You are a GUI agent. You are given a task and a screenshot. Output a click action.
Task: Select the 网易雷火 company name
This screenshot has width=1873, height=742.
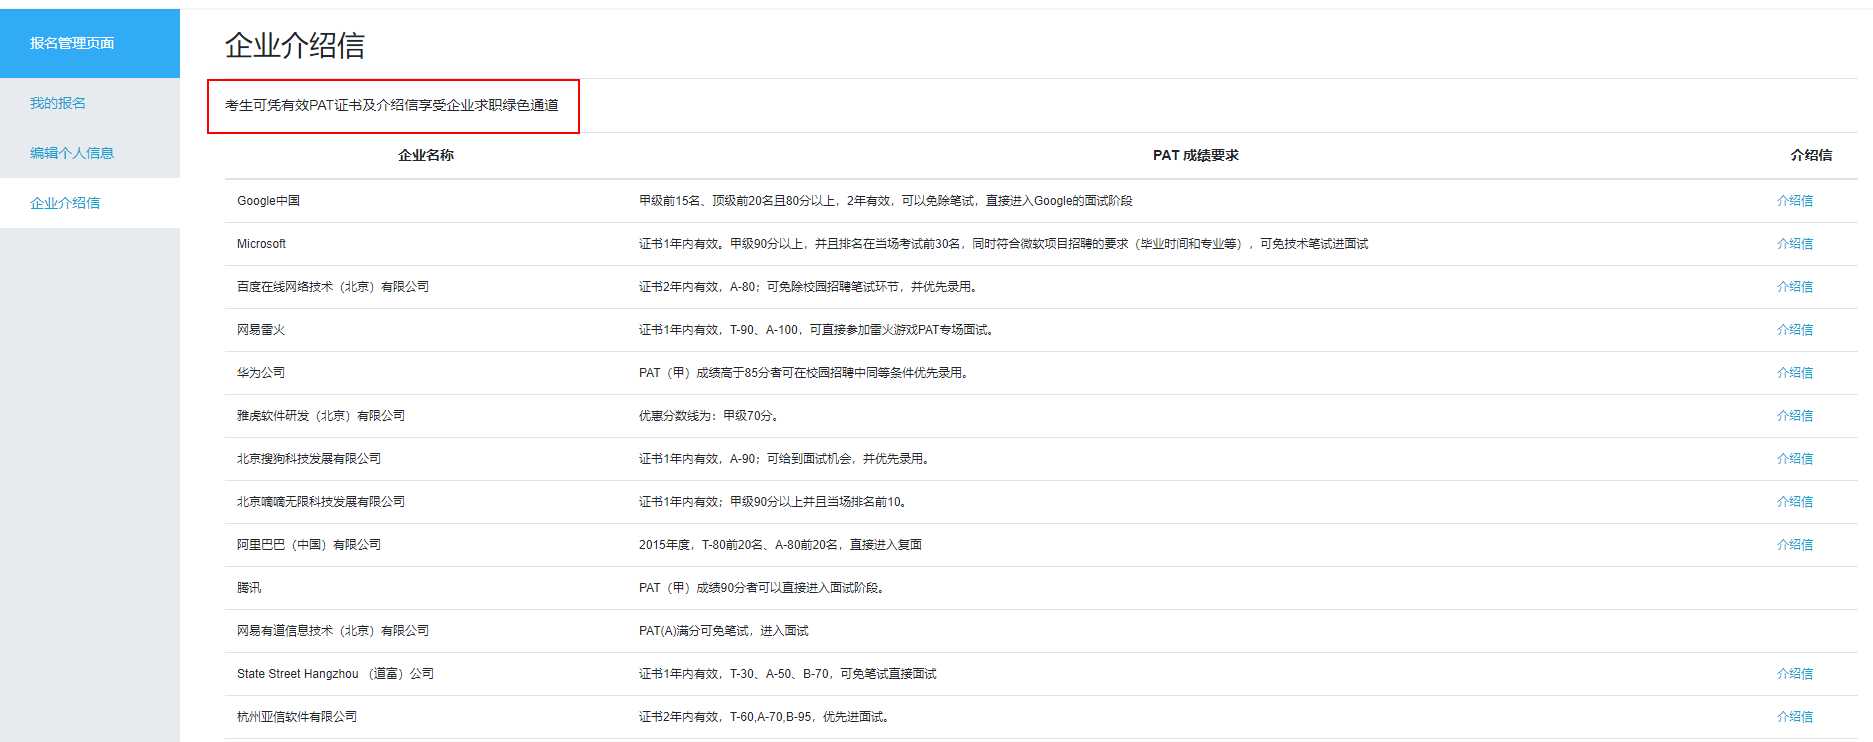point(261,330)
